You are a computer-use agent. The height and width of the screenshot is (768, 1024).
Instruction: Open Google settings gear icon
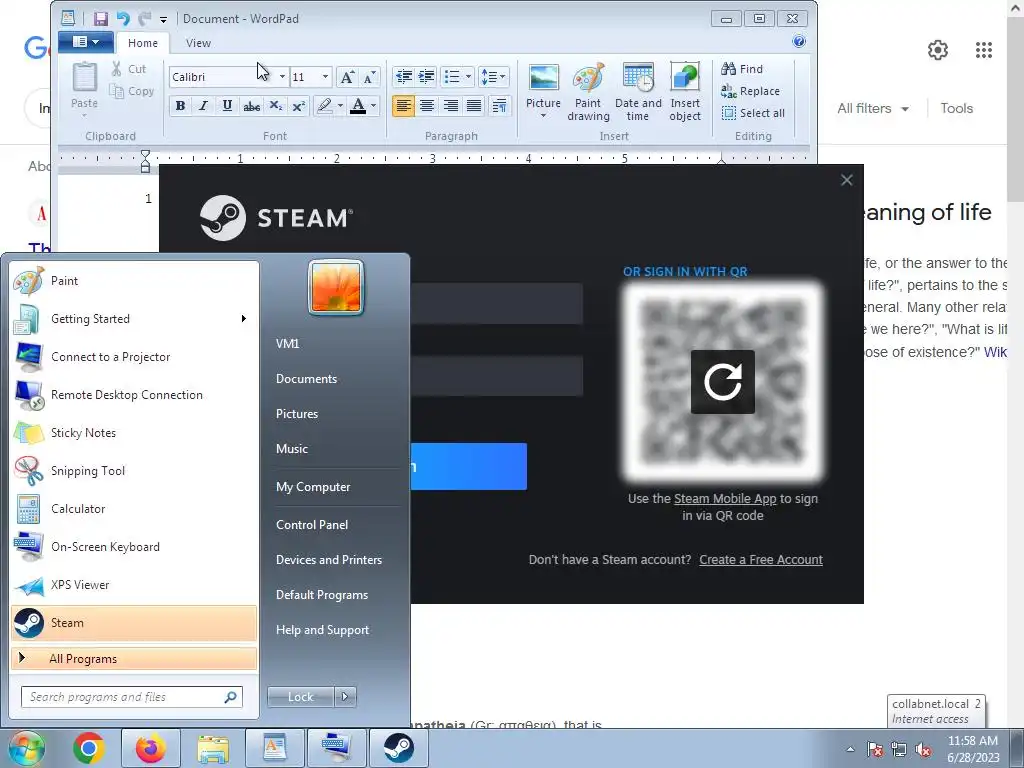[x=938, y=50]
